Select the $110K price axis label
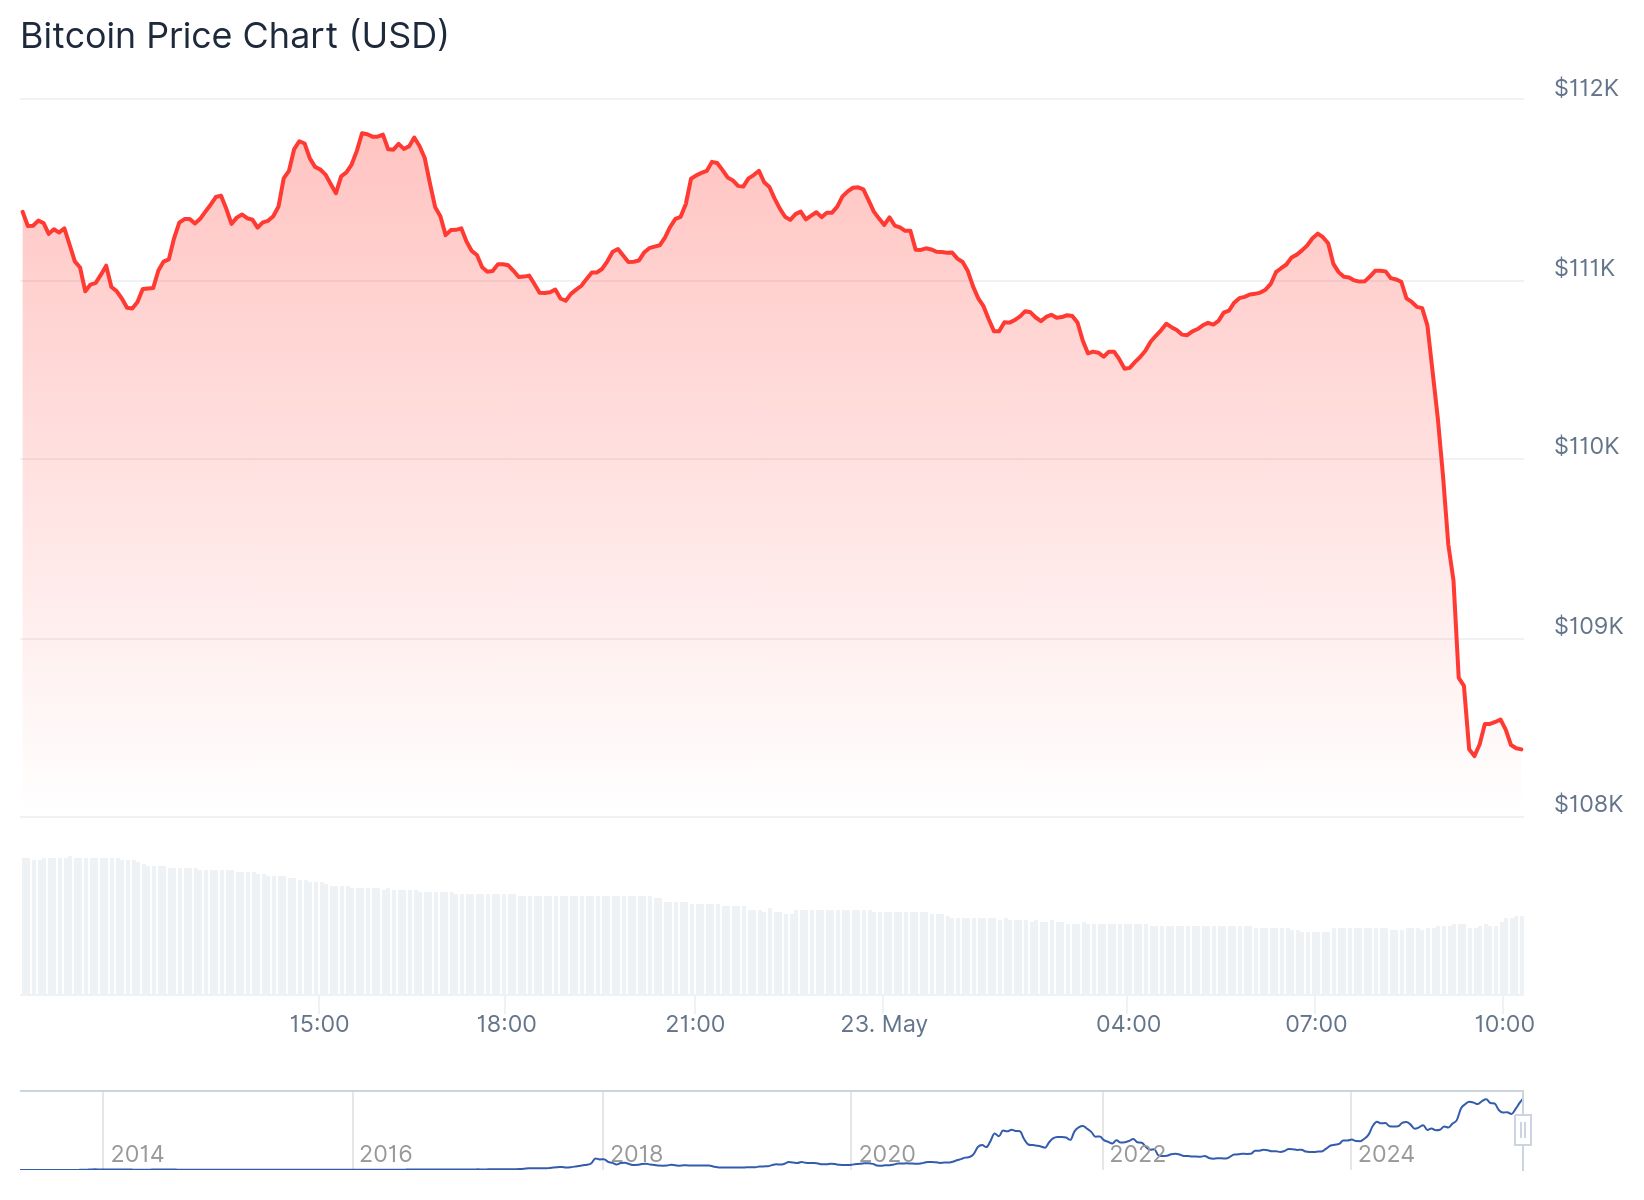This screenshot has height=1200, width=1644. 1585,446
